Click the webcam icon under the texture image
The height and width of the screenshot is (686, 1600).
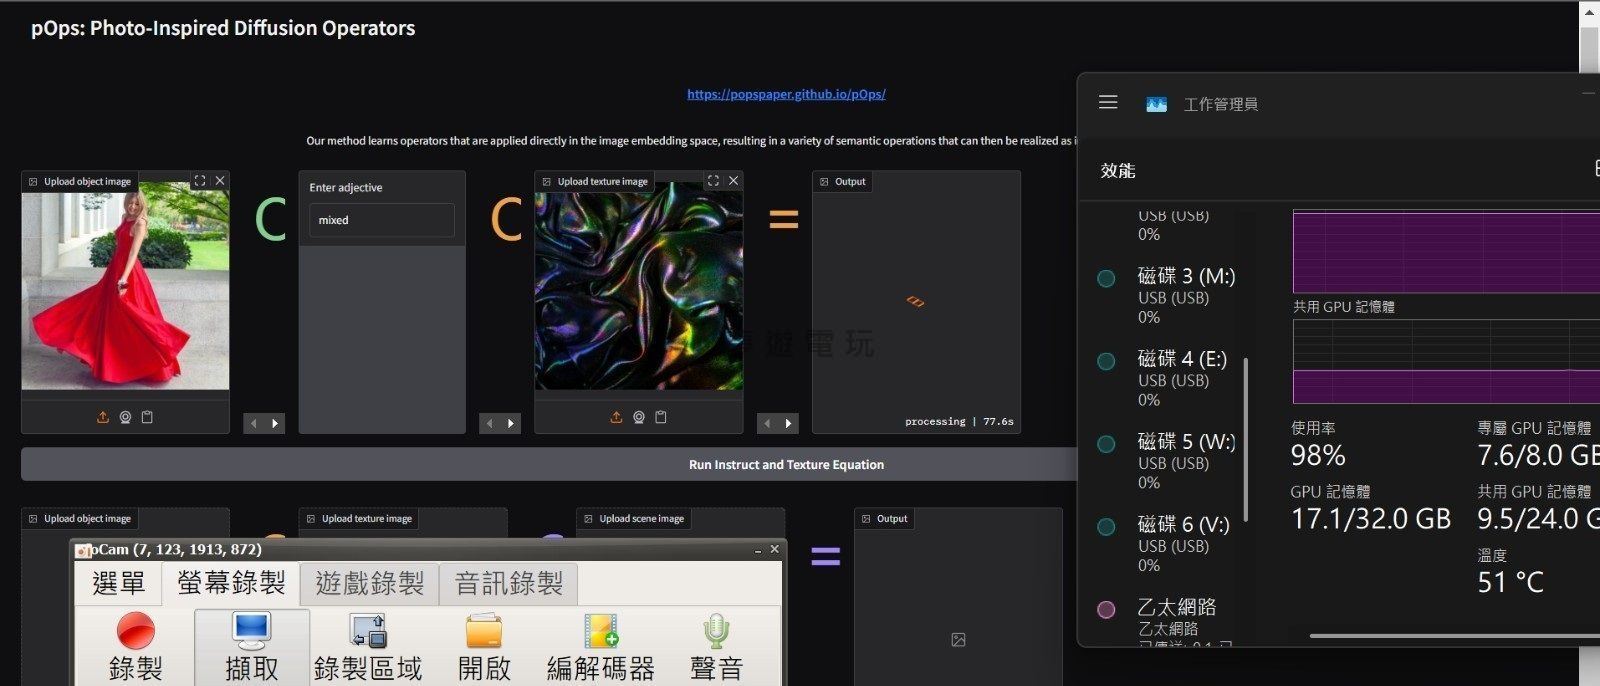[x=639, y=417]
